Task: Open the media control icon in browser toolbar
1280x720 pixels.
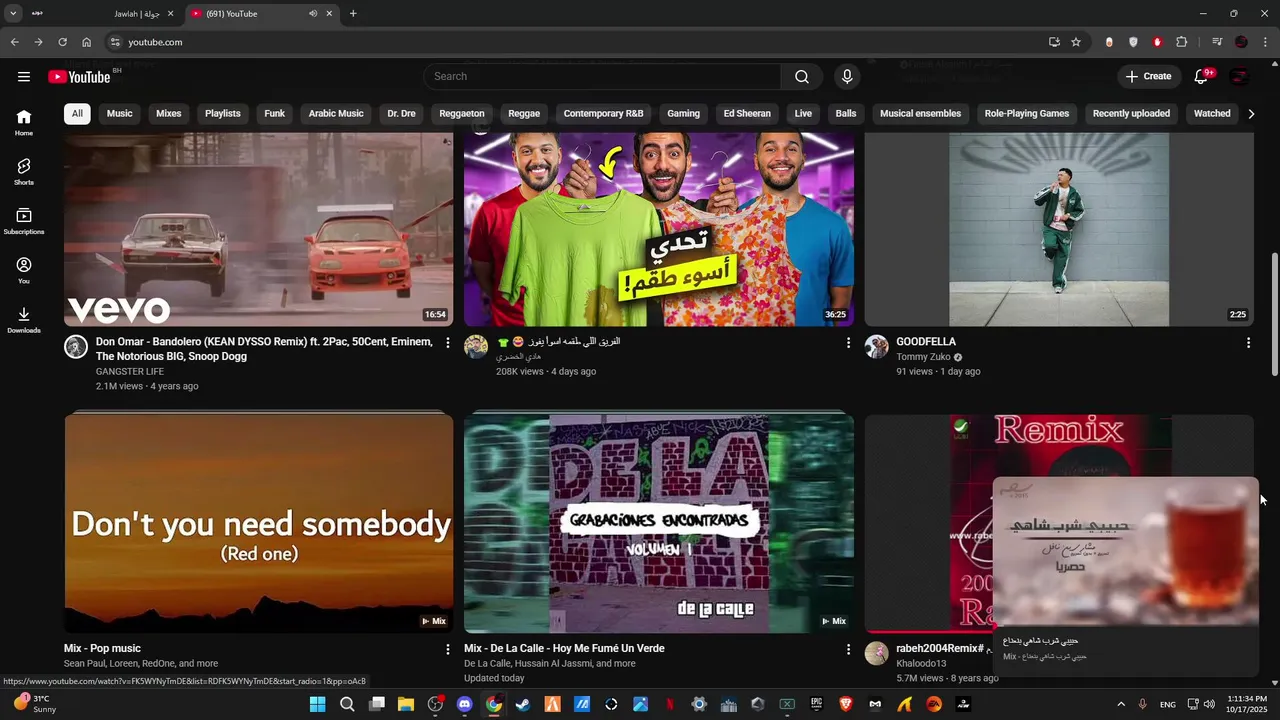Action: (x=1217, y=42)
